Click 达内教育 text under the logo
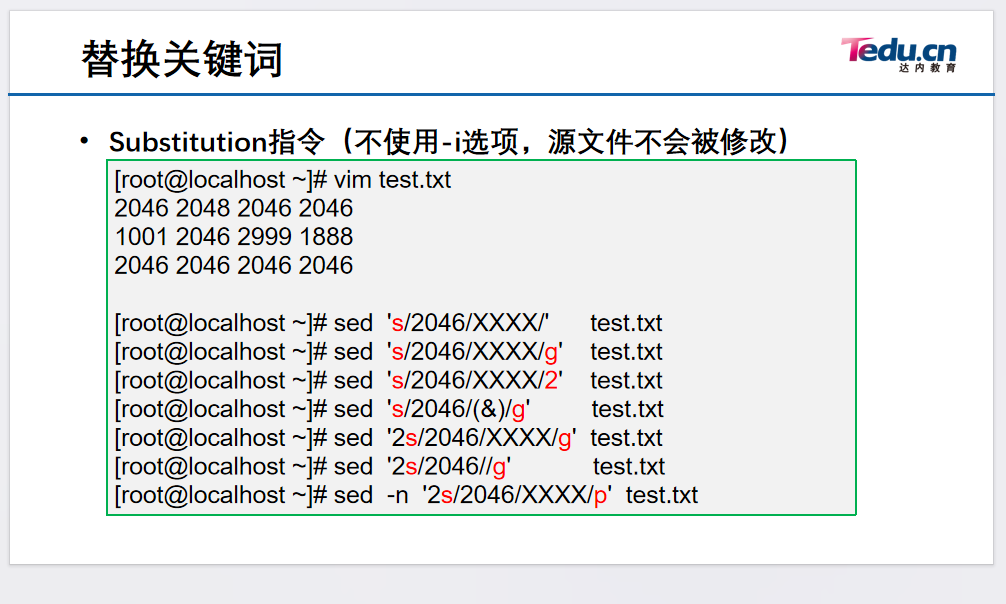Screen dimensions: 1006x604 click(x=927, y=67)
